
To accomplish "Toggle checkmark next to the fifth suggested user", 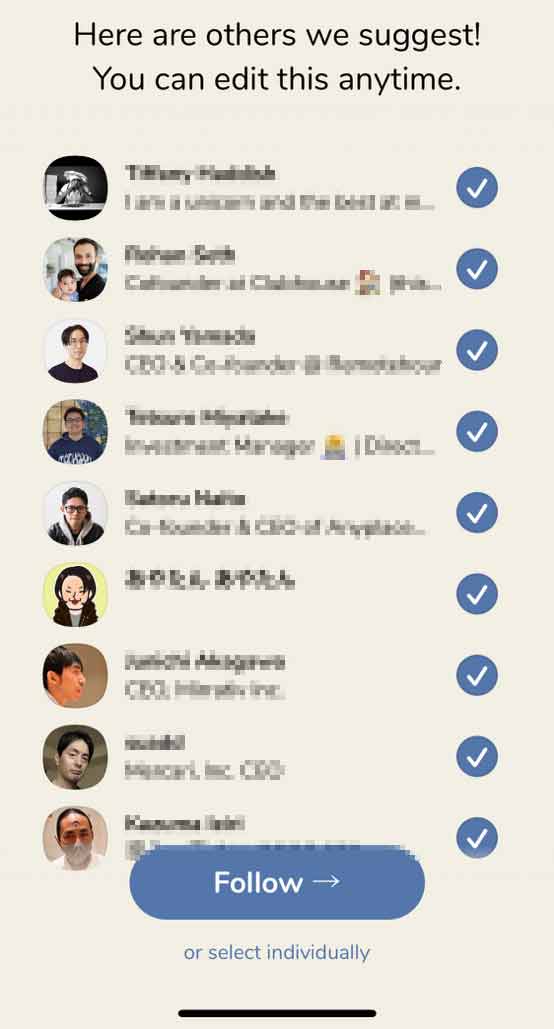I will (477, 513).
